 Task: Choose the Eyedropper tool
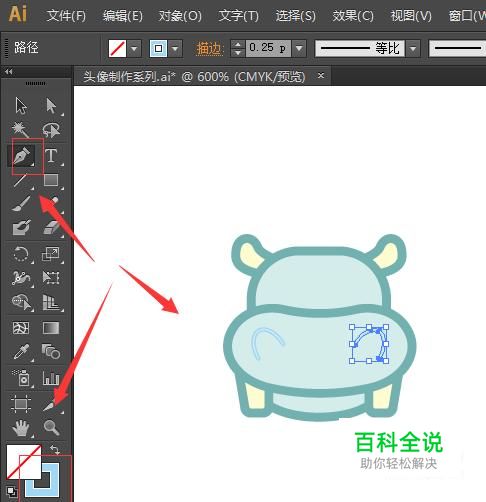click(21, 352)
